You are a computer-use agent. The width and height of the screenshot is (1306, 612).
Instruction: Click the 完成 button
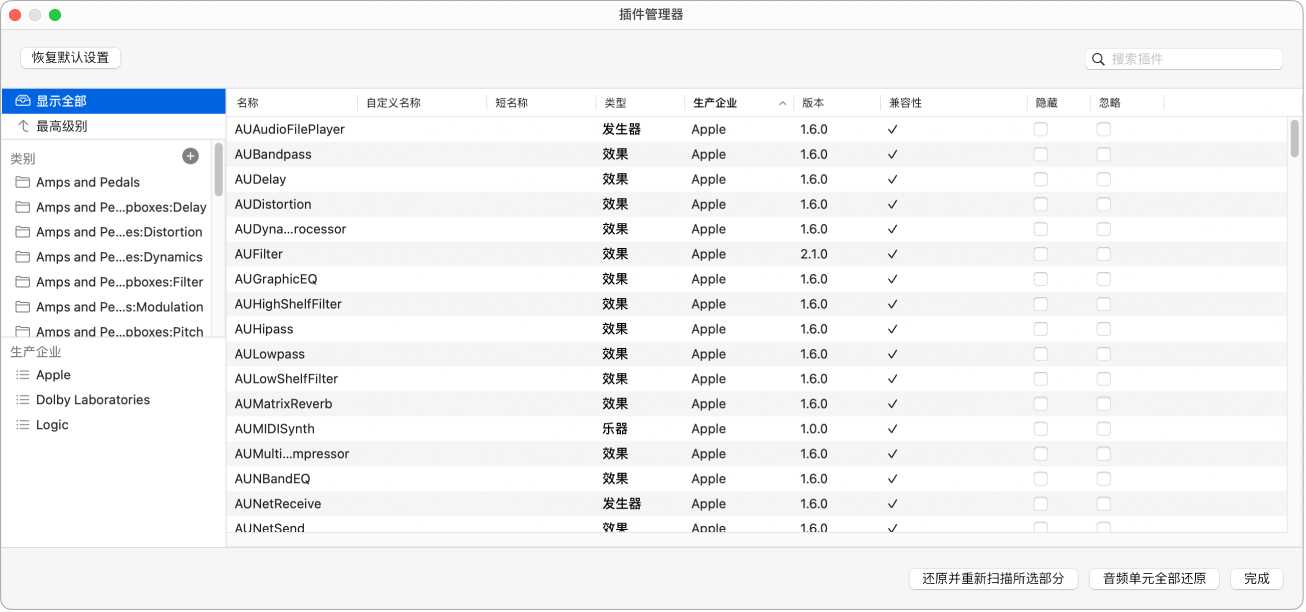tap(1256, 578)
